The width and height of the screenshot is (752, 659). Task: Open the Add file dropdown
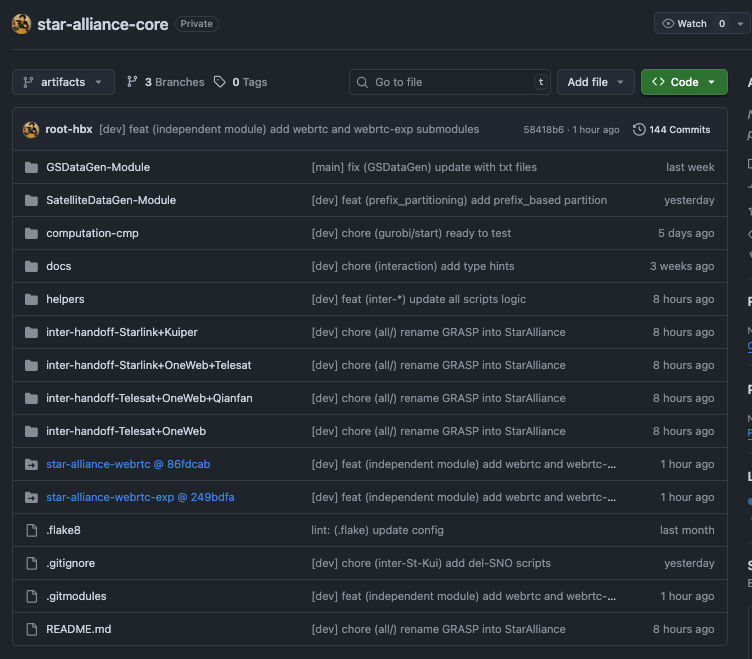pos(596,82)
